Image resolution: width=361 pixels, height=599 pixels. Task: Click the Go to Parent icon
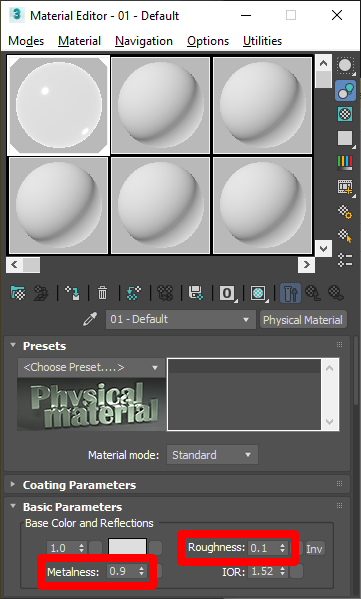313,293
